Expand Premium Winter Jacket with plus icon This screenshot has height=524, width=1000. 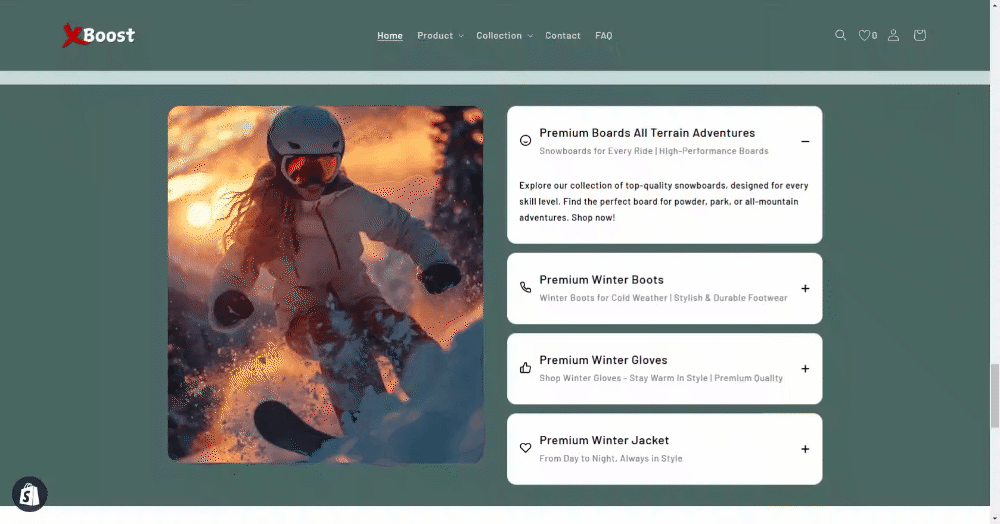click(x=805, y=449)
